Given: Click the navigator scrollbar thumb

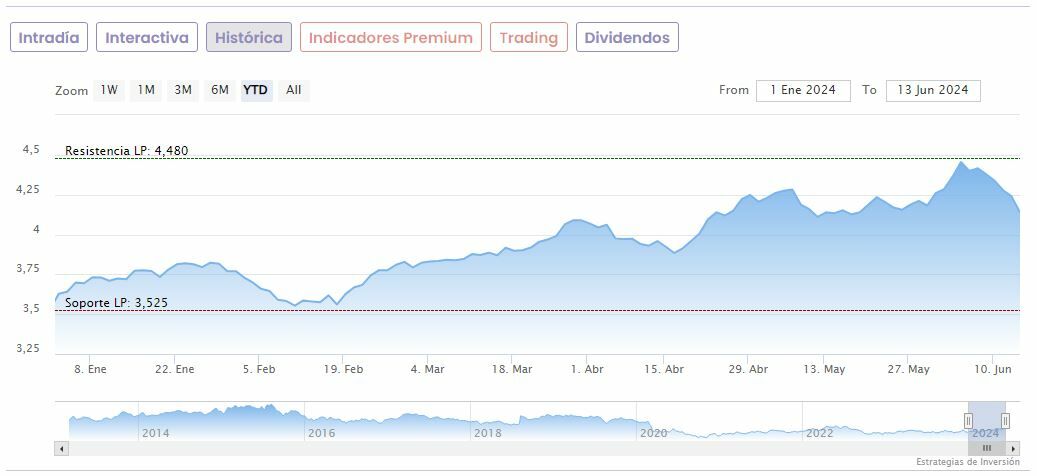Looking at the screenshot, I should 986,448.
